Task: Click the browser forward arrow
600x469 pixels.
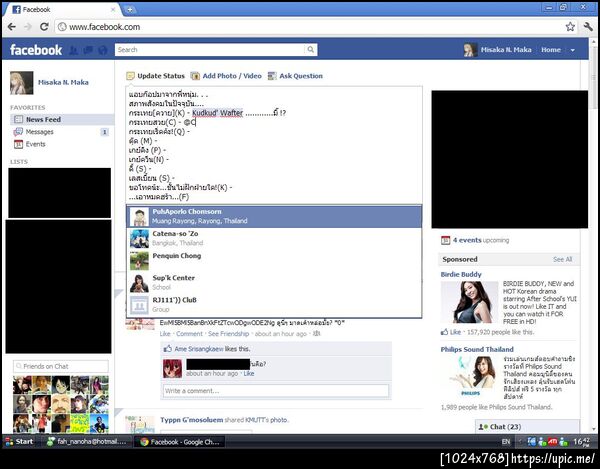Action: (28, 27)
